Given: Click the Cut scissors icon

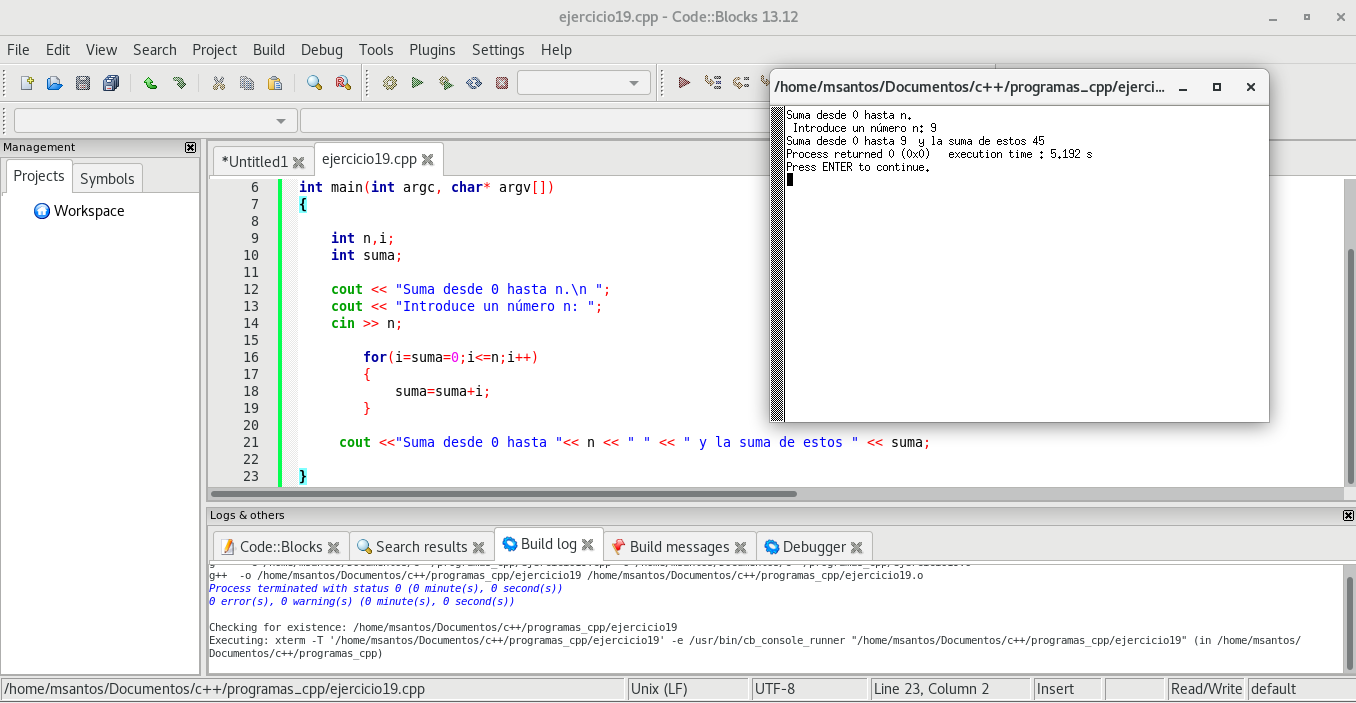Looking at the screenshot, I should point(218,83).
